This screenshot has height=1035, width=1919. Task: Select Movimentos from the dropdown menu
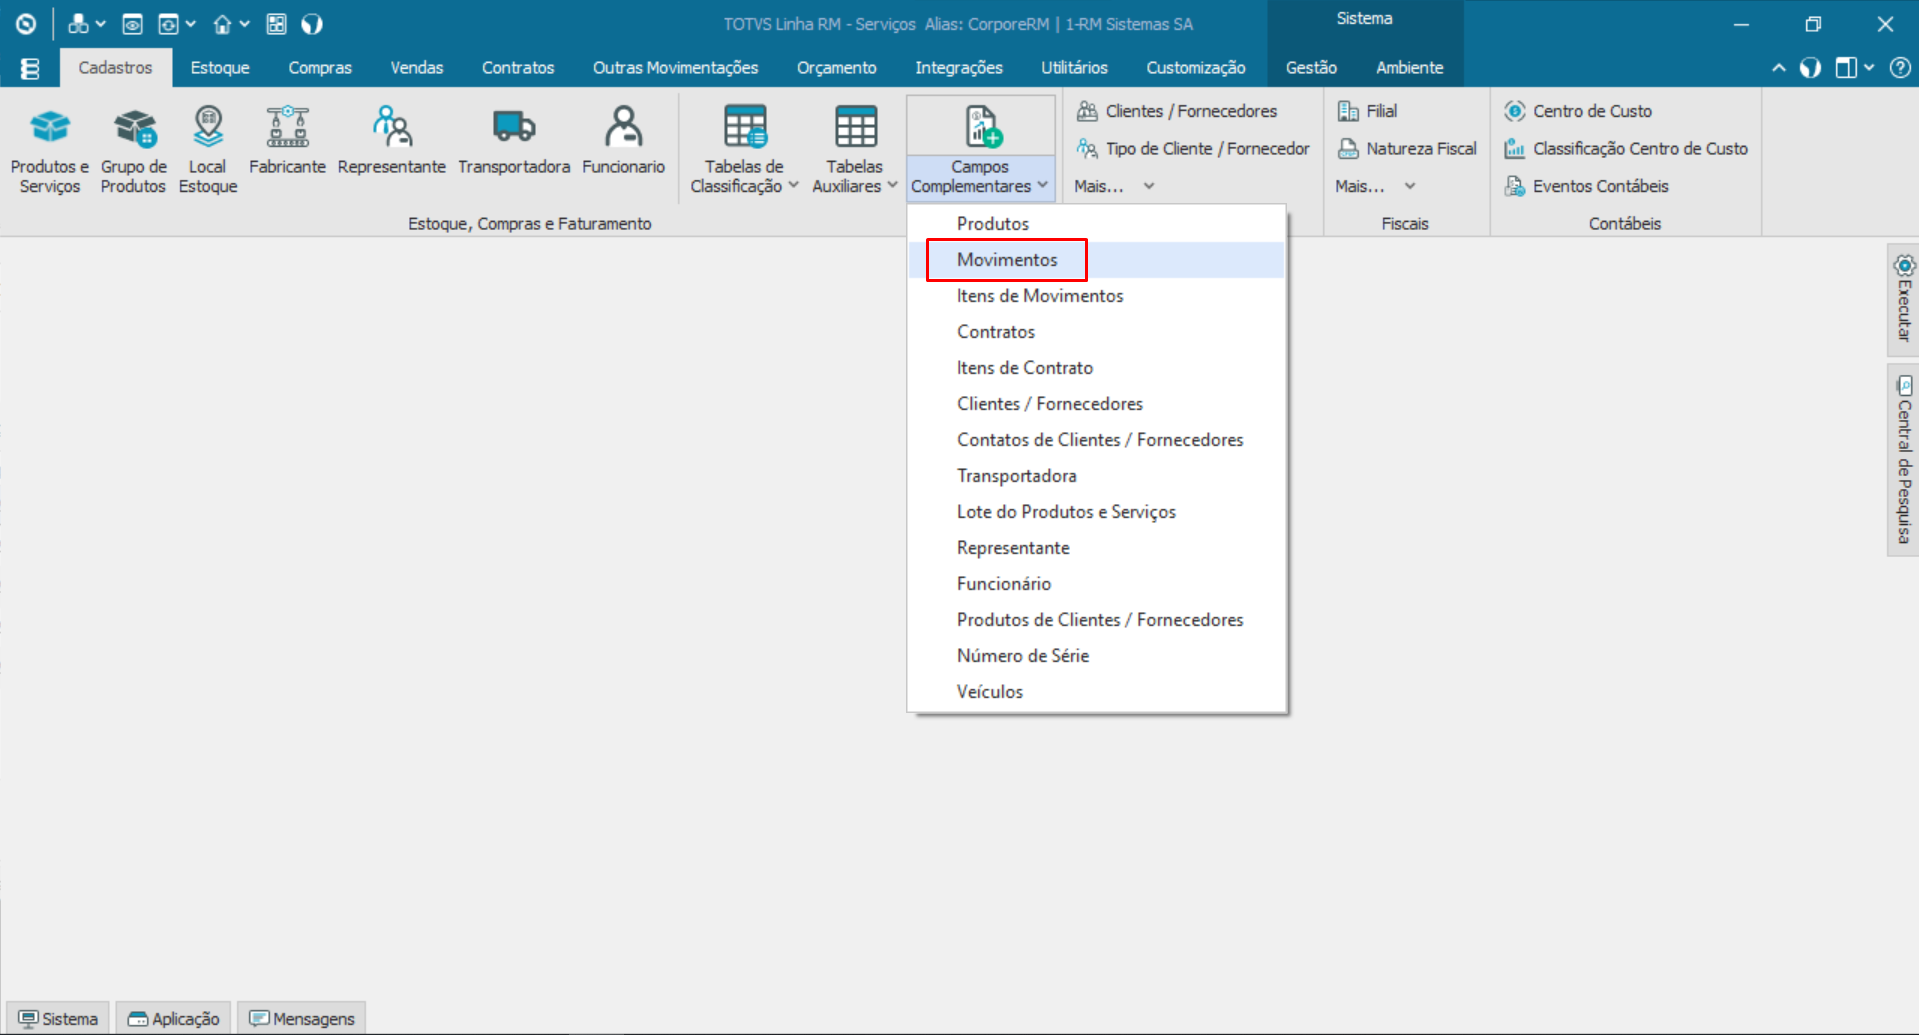pyautogui.click(x=1006, y=260)
